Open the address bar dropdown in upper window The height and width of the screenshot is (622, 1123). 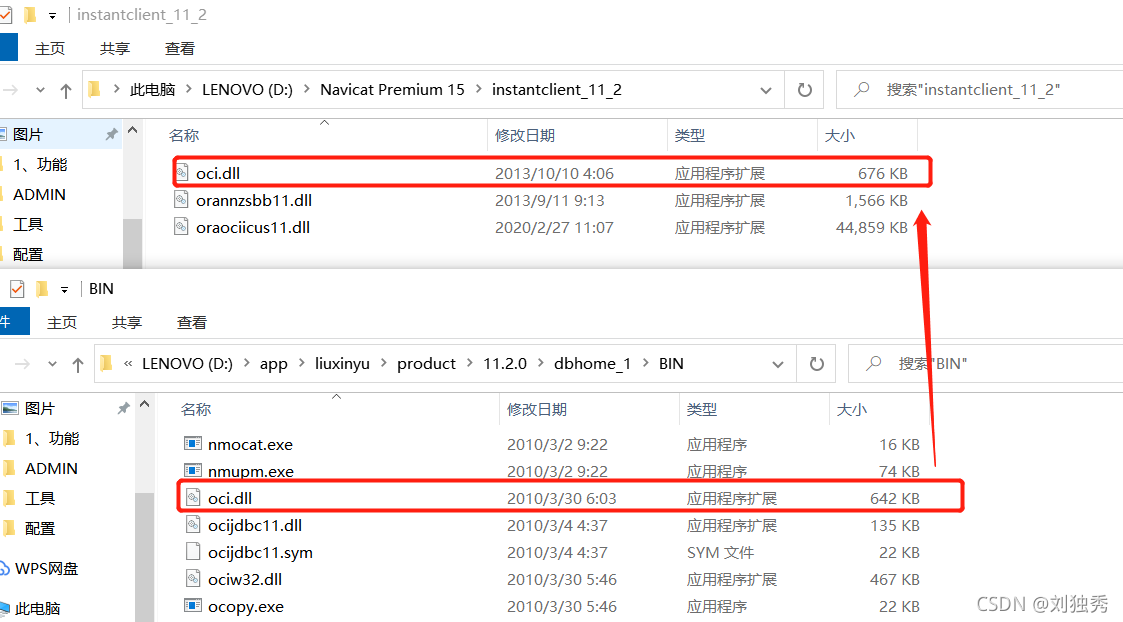(x=767, y=89)
